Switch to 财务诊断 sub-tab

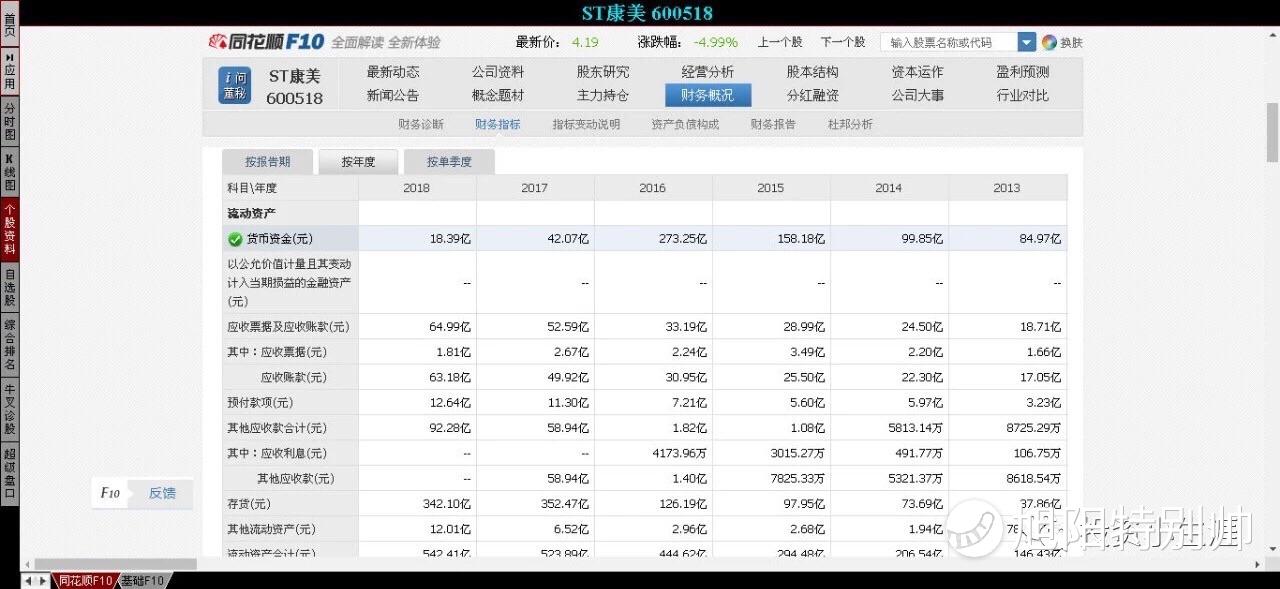pyautogui.click(x=421, y=124)
